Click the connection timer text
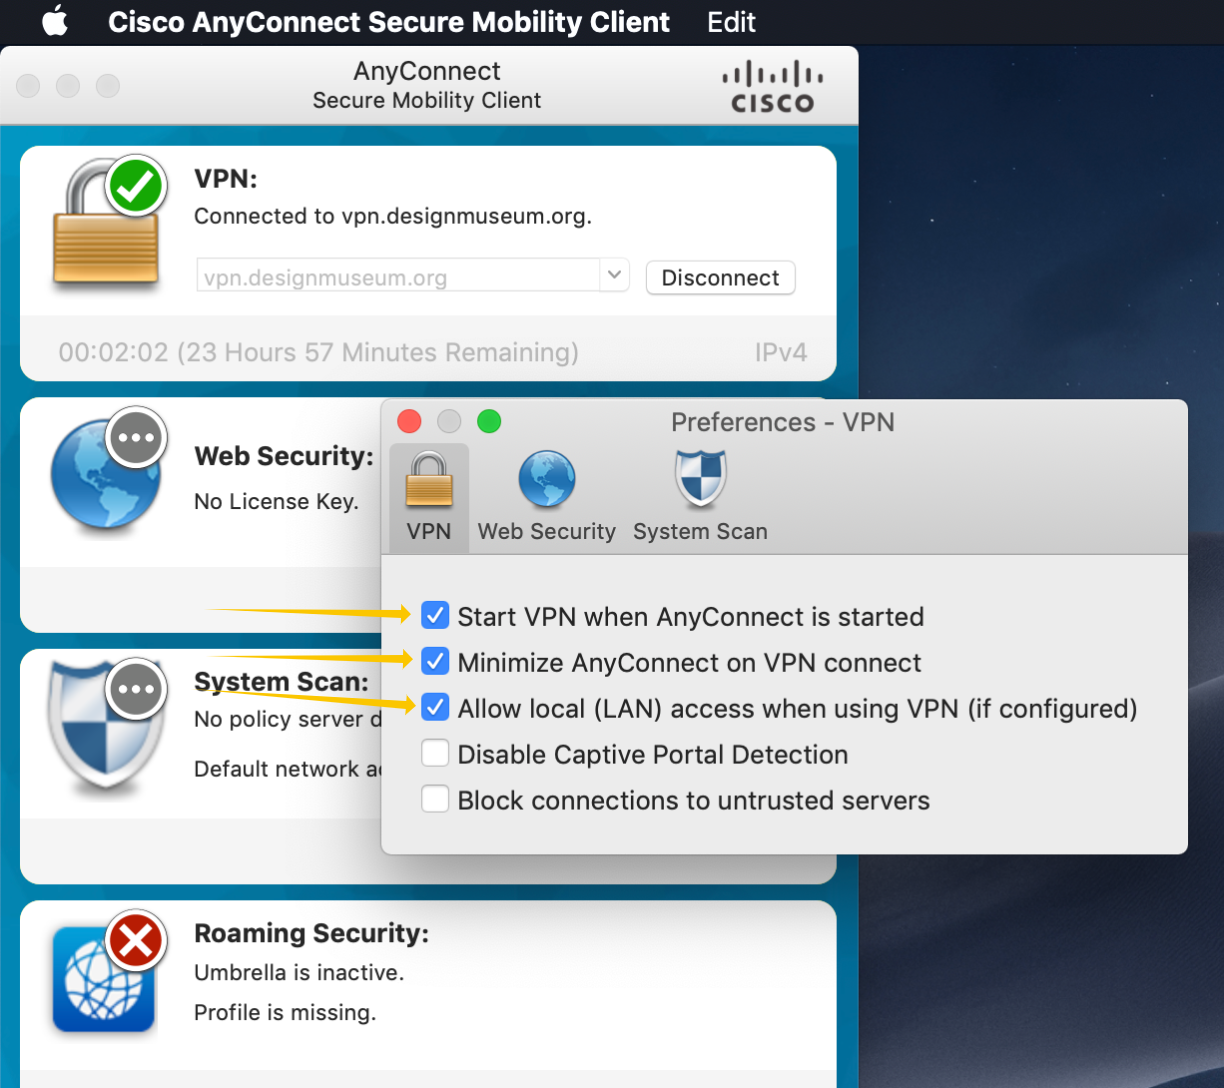 click(318, 352)
